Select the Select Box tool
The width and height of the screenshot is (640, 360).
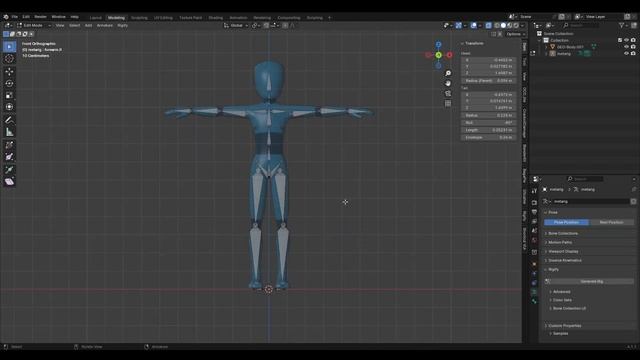[x=9, y=47]
